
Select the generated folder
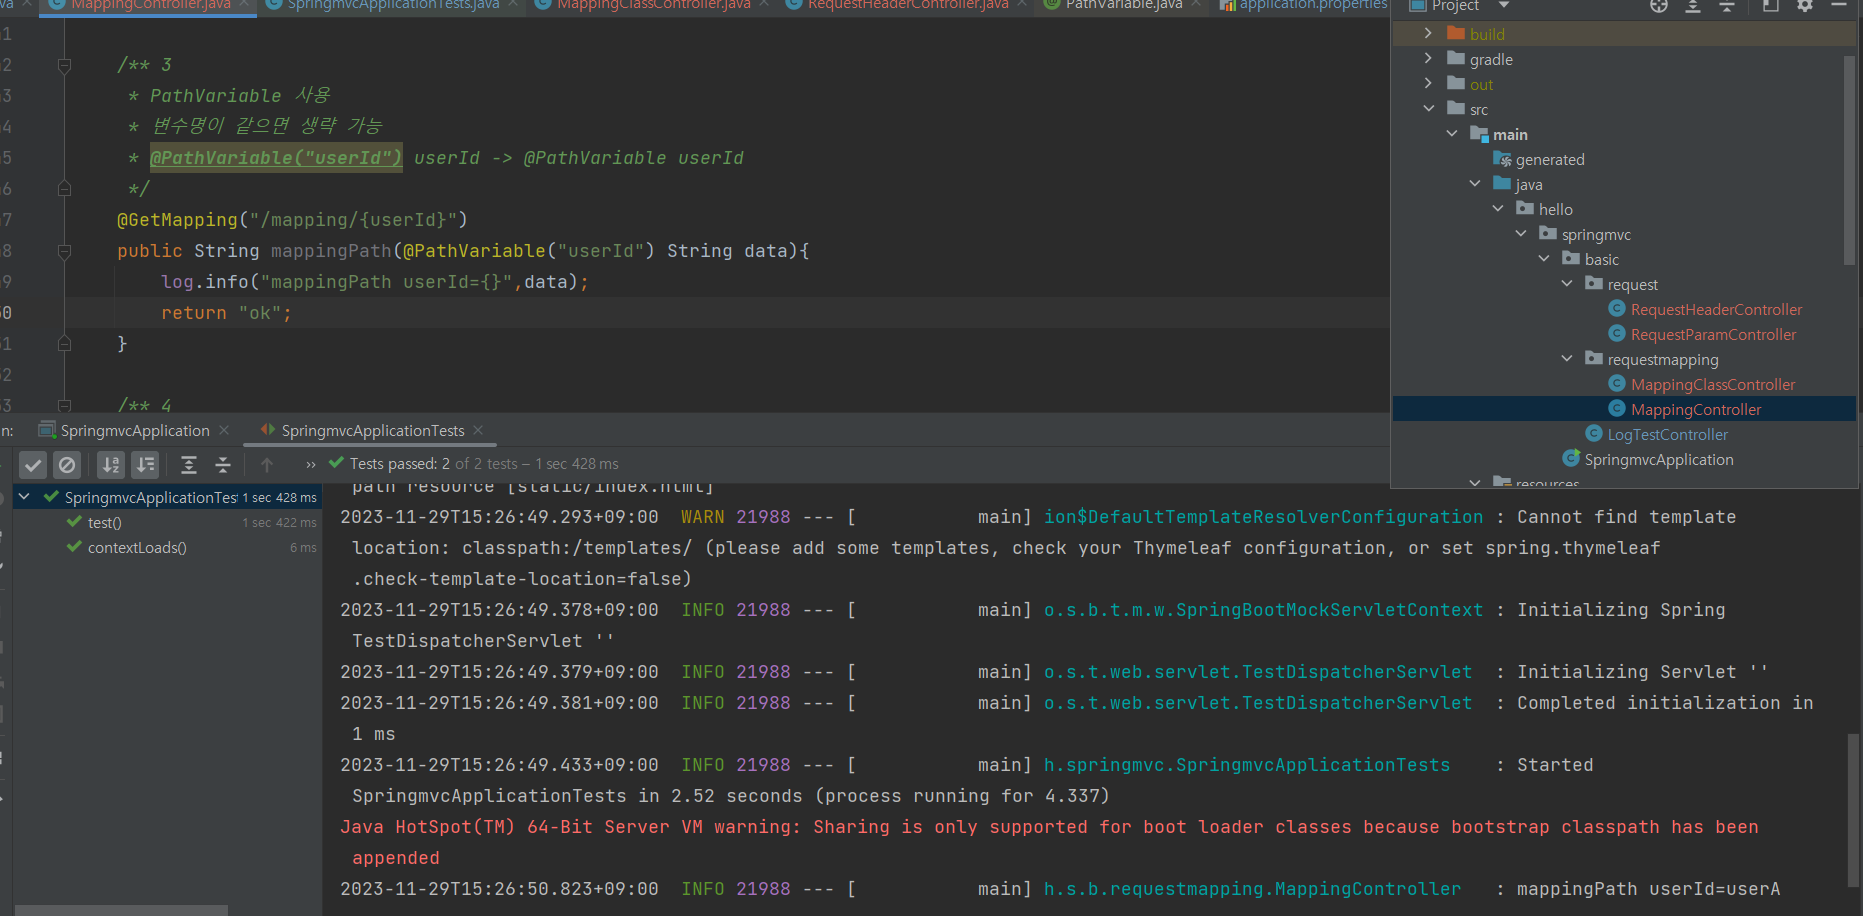click(x=1550, y=160)
